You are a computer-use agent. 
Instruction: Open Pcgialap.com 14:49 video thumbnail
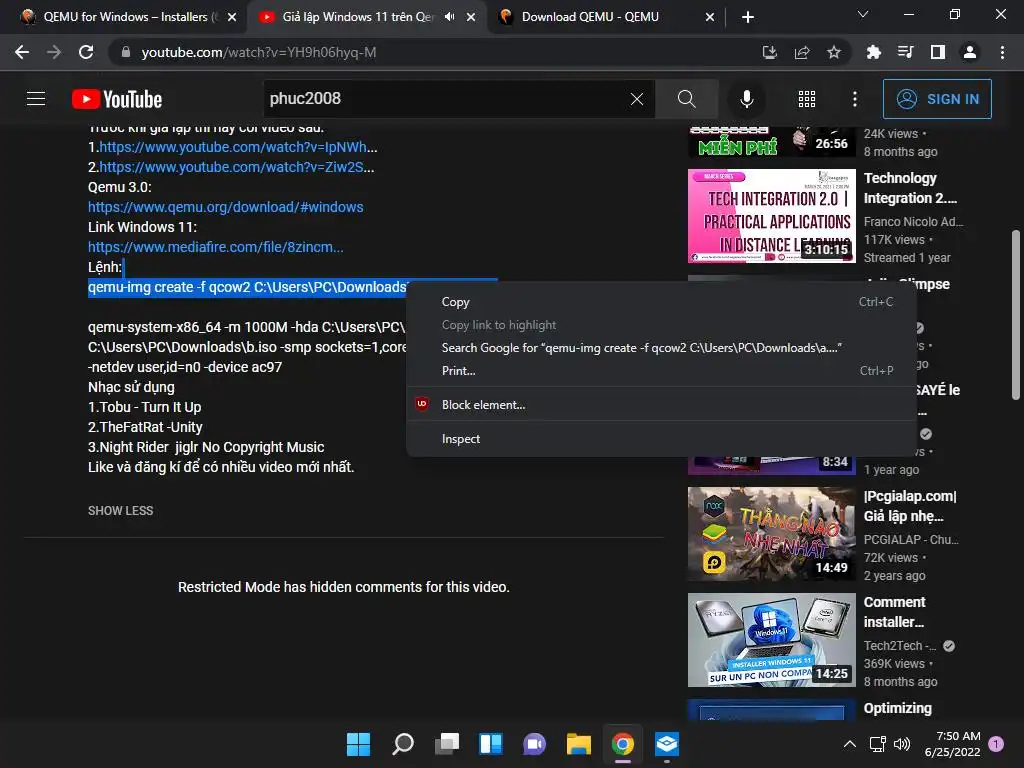pos(771,534)
